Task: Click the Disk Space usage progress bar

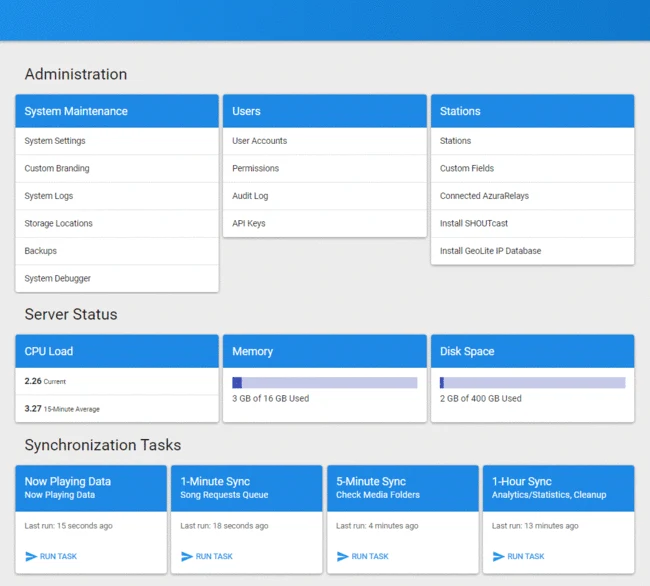Action: pos(533,383)
